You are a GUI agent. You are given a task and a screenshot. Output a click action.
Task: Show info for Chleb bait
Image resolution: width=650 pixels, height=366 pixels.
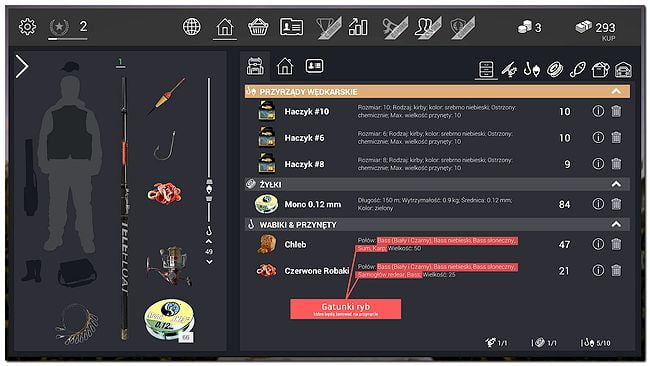[x=598, y=244]
